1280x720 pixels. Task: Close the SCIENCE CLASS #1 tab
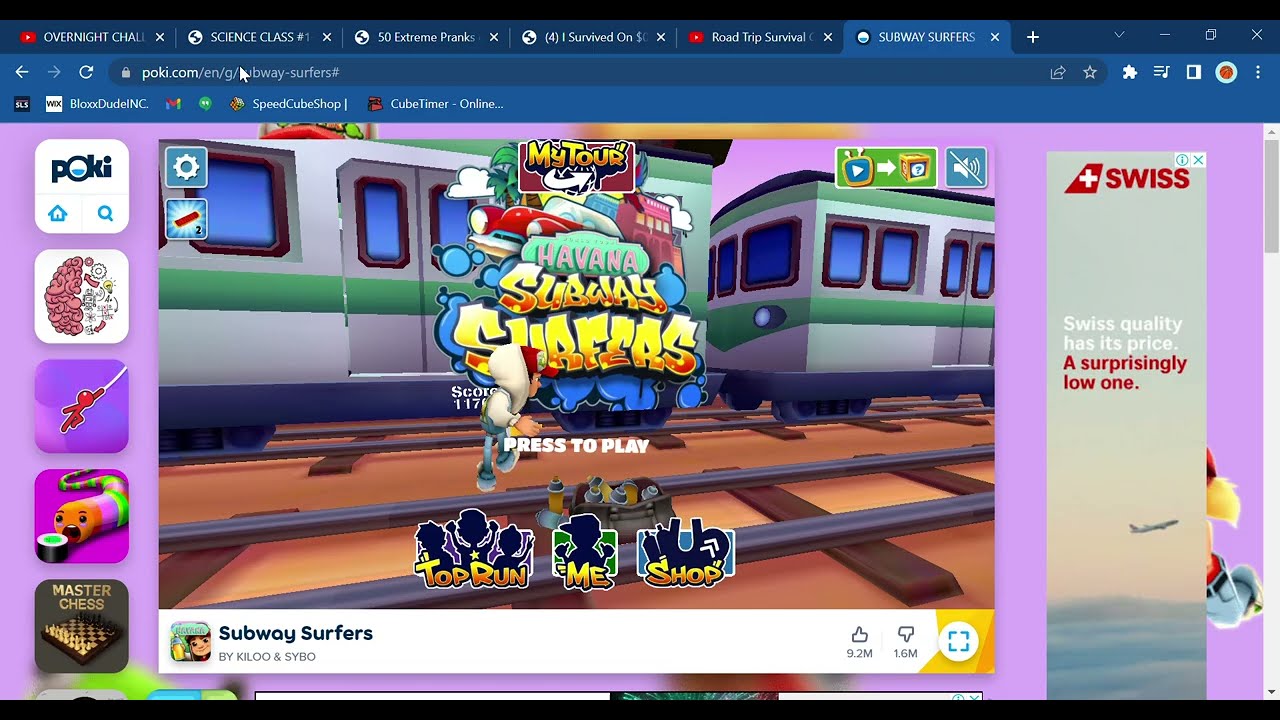pos(327,37)
